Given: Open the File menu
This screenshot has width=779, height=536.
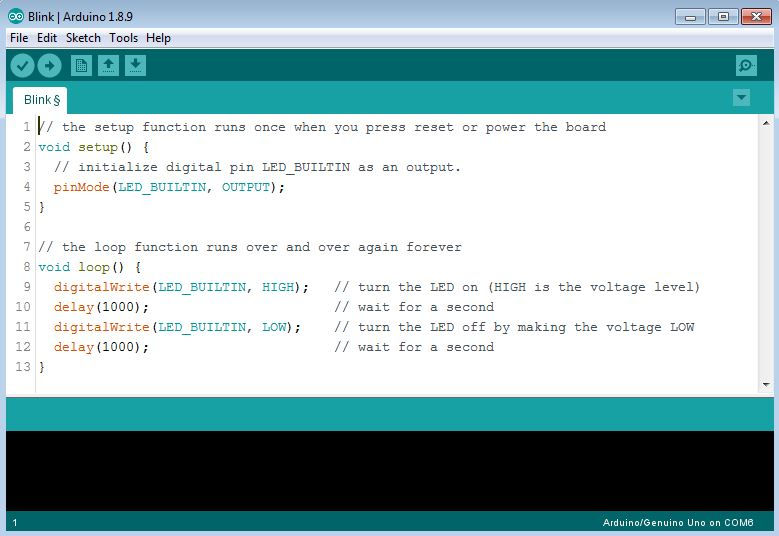Looking at the screenshot, I should 19,38.
